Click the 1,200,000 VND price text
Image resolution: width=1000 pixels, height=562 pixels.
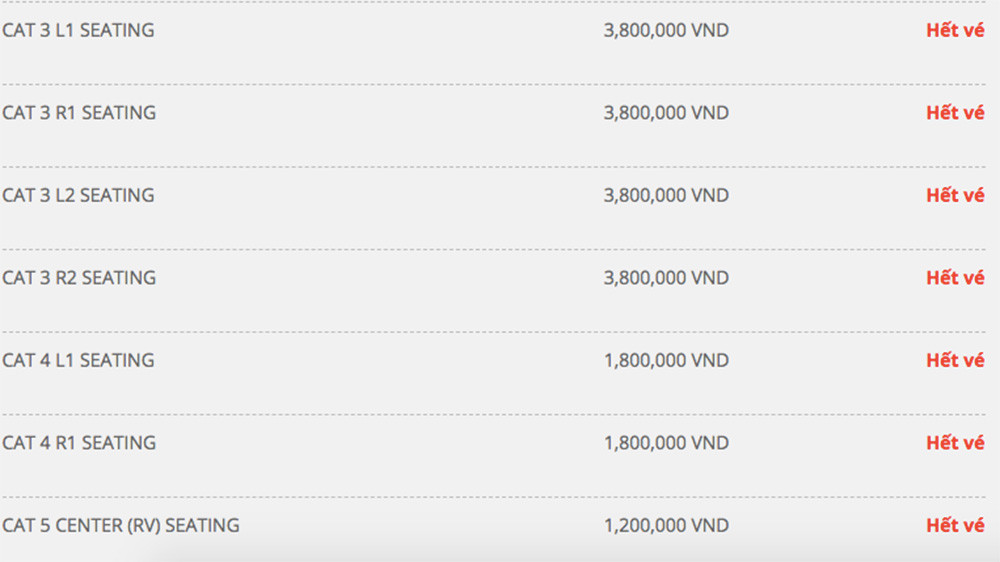(x=666, y=526)
